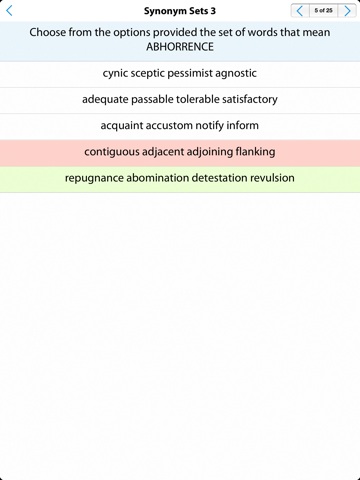Click the question prompt's first line of text
The image size is (360, 480).
[x=180, y=32]
